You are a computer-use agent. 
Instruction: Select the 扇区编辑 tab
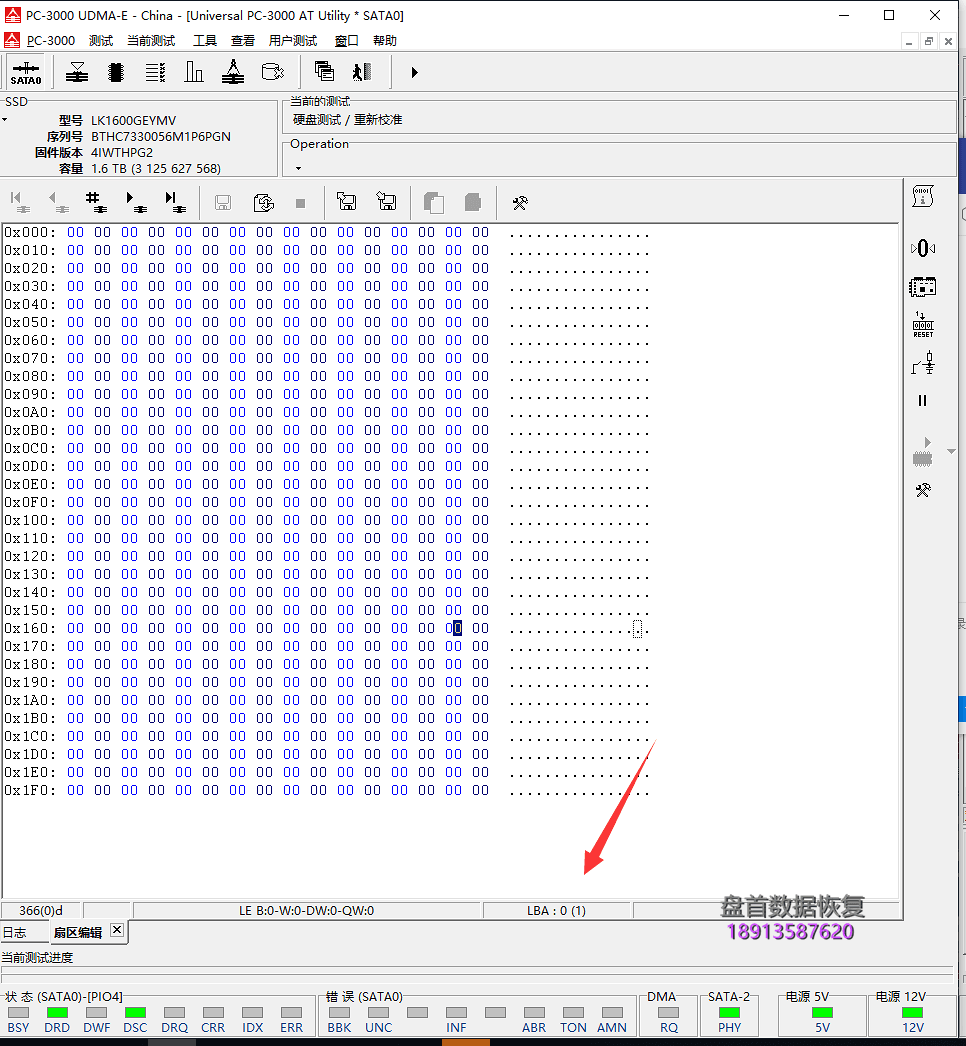[77, 933]
